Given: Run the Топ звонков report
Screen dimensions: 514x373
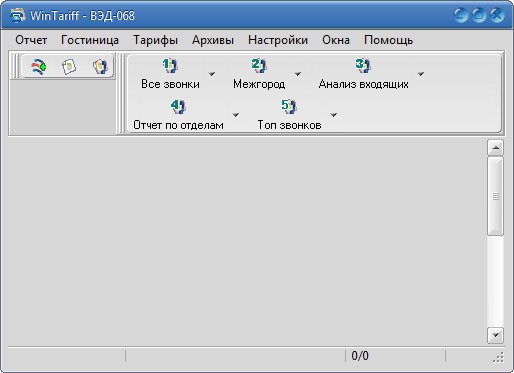Looking at the screenshot, I should tap(289, 115).
